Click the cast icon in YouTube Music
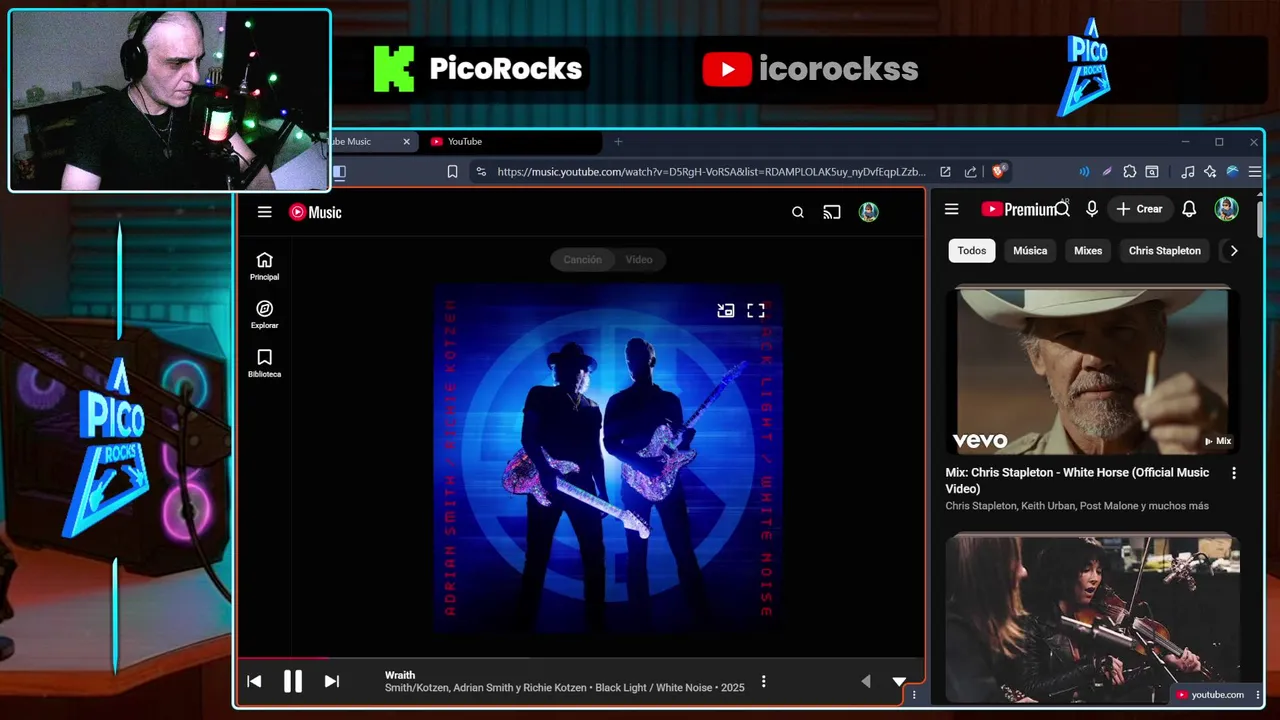This screenshot has width=1280, height=720. point(832,212)
